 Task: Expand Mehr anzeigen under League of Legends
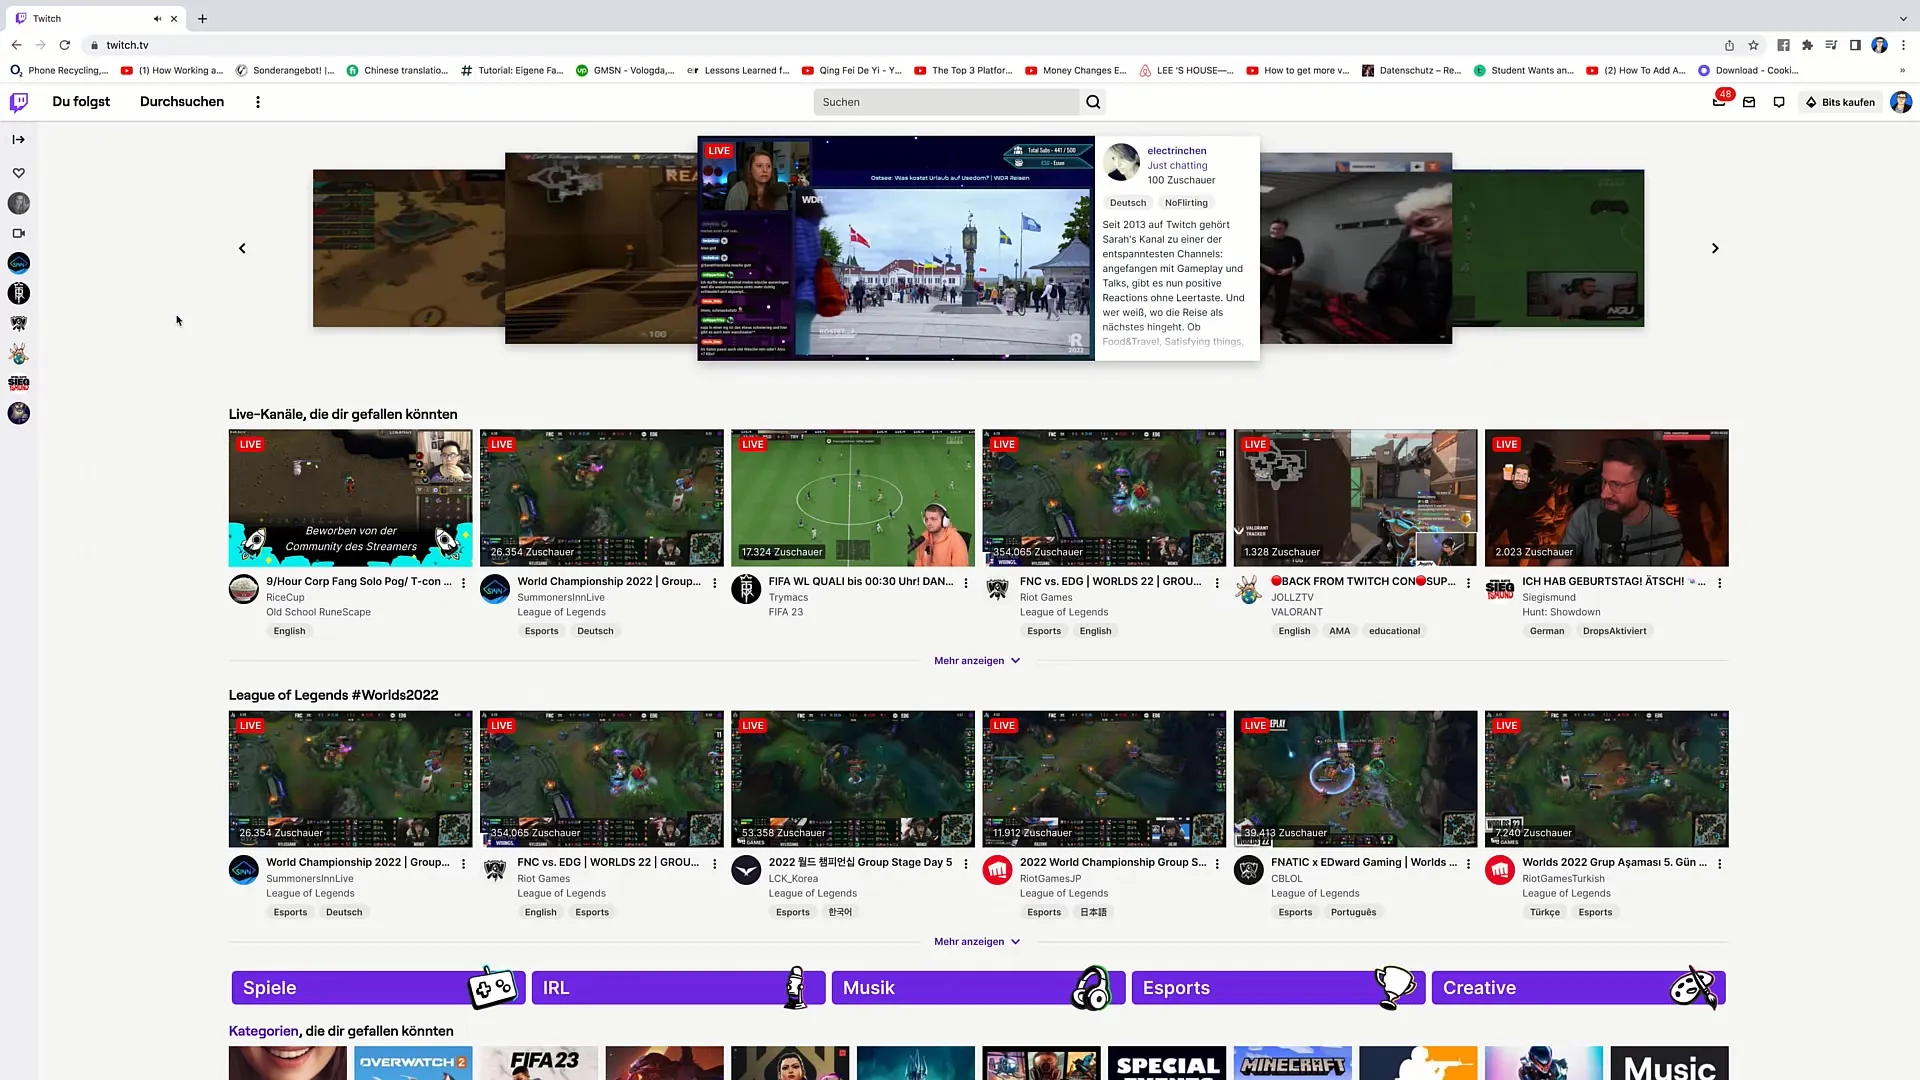[977, 941]
